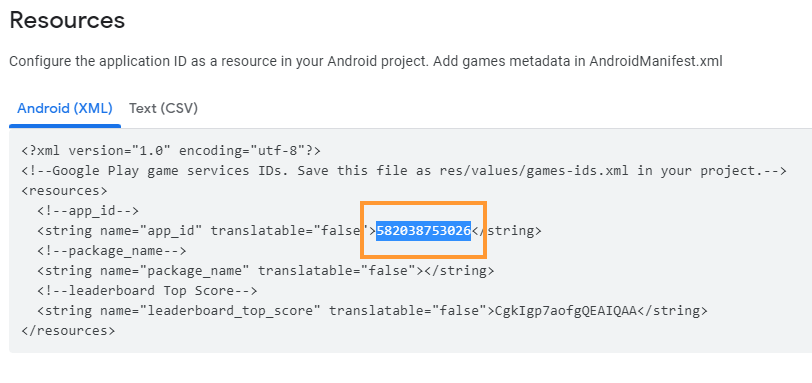812x383 pixels.
Task: Click AndroidManifest.xml in the description text
Action: coord(656,62)
